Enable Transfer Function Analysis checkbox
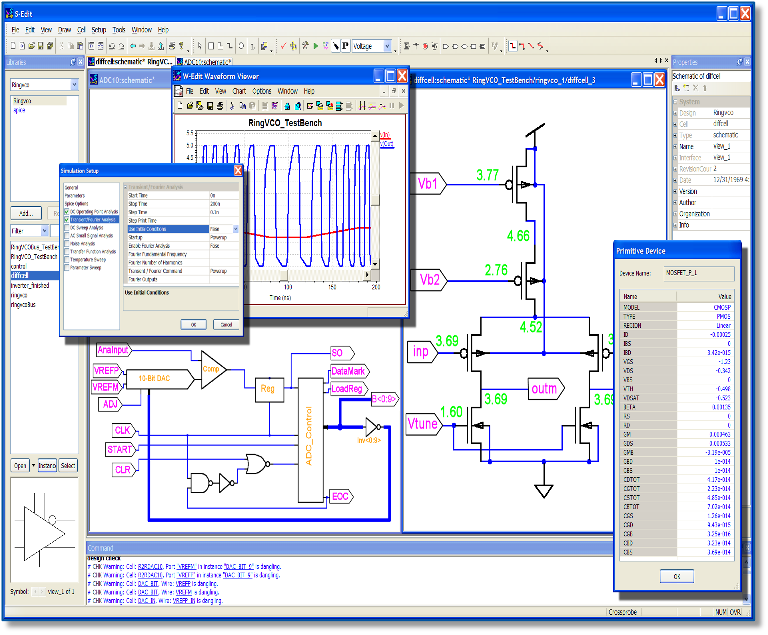 (67, 251)
